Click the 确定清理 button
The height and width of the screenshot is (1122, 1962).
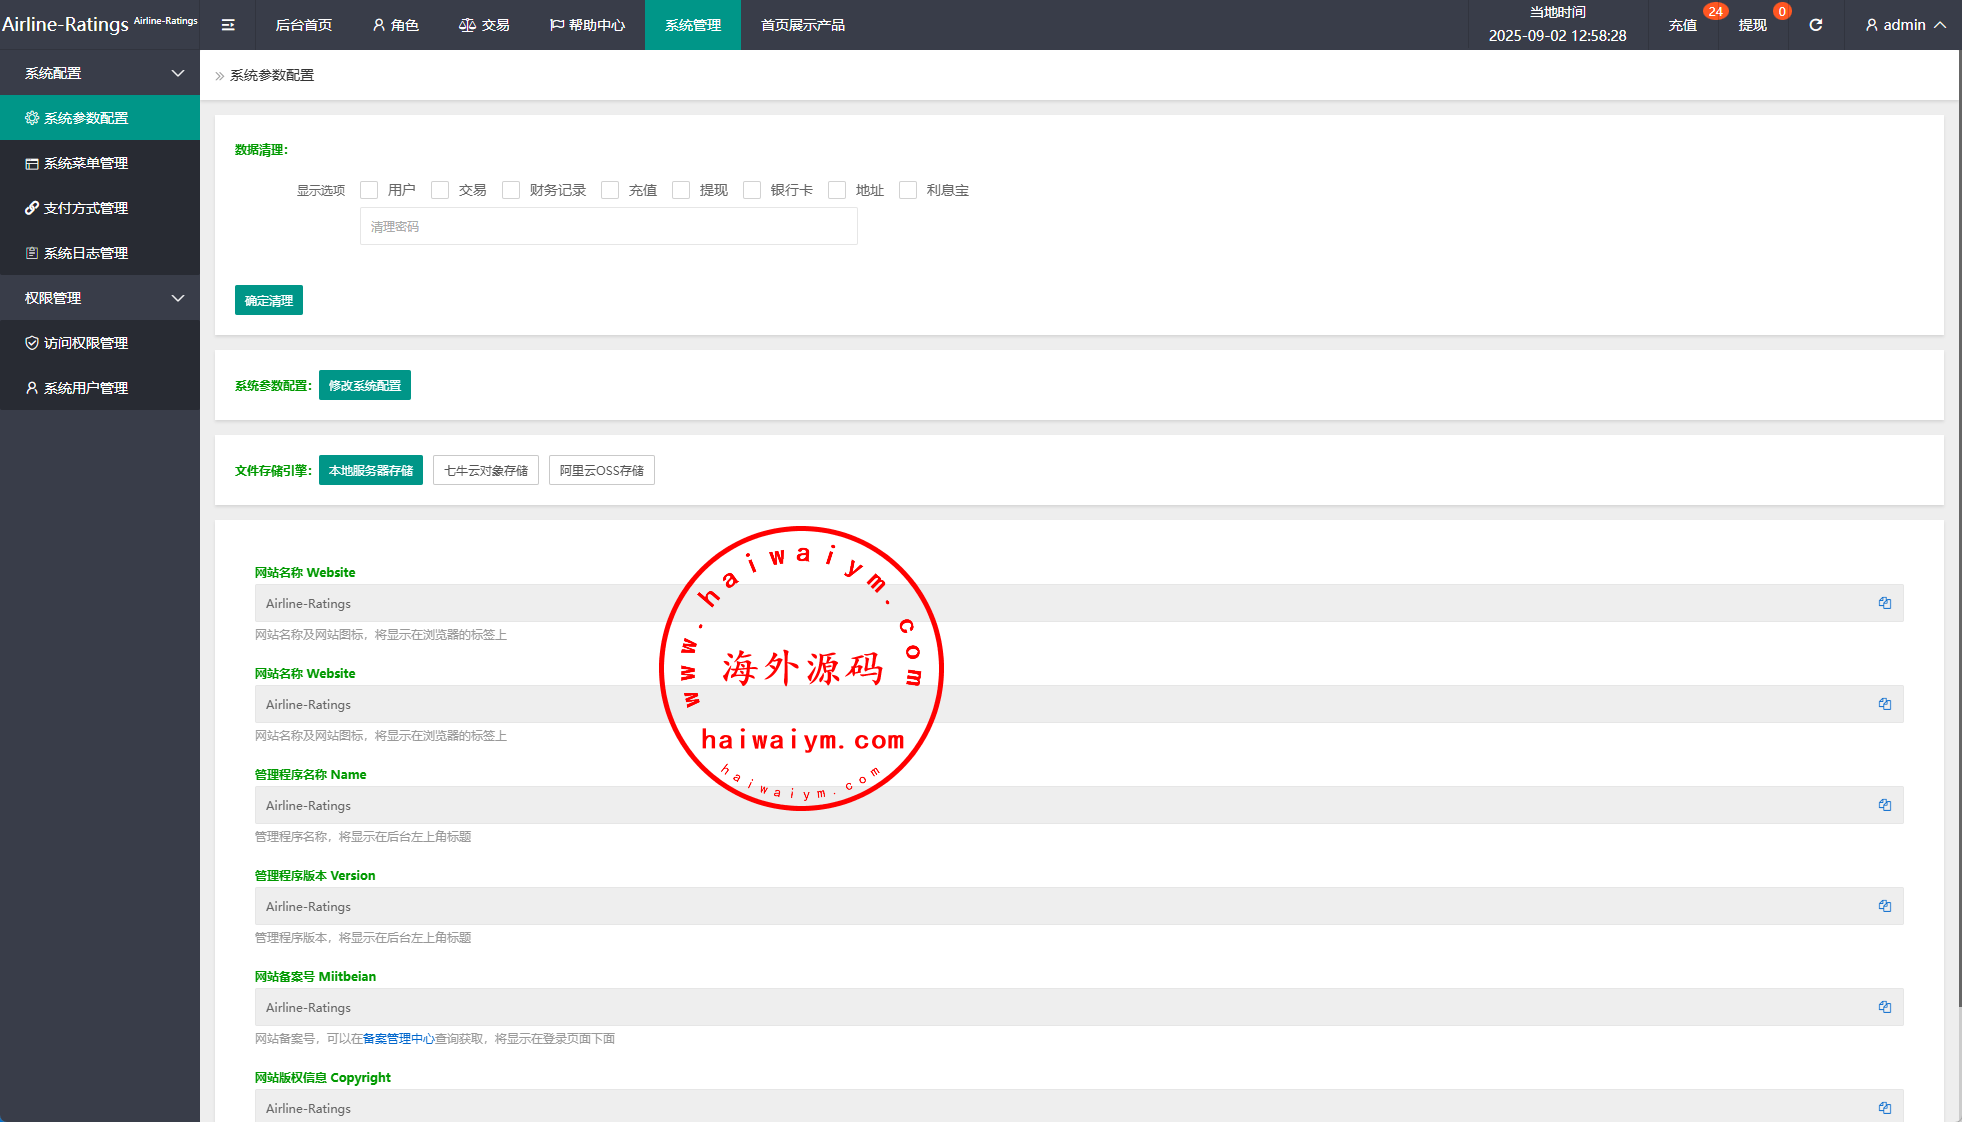[x=268, y=300]
